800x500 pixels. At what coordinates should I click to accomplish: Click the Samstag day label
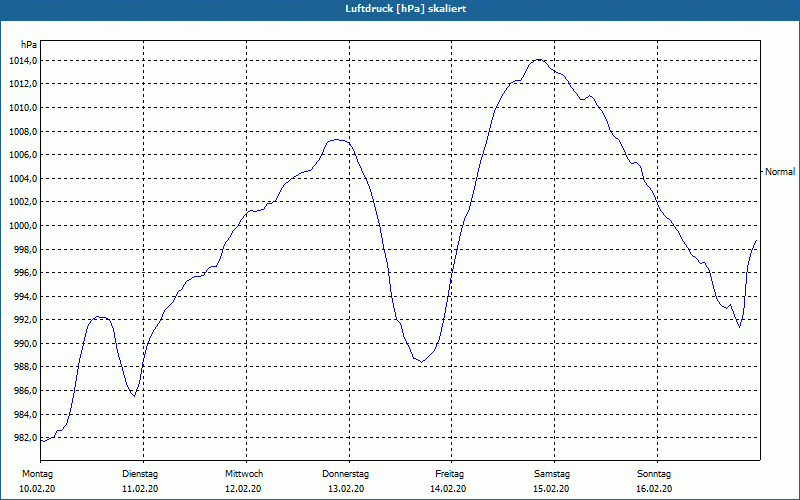click(552, 474)
